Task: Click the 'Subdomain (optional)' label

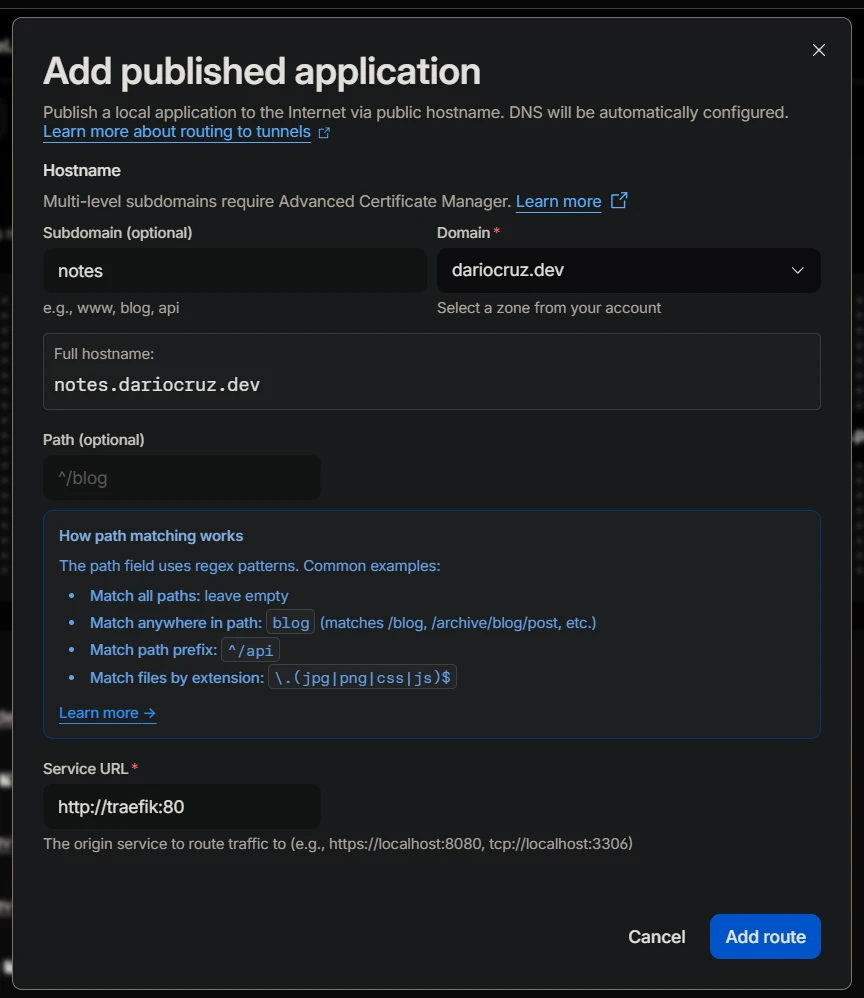Action: tap(118, 233)
